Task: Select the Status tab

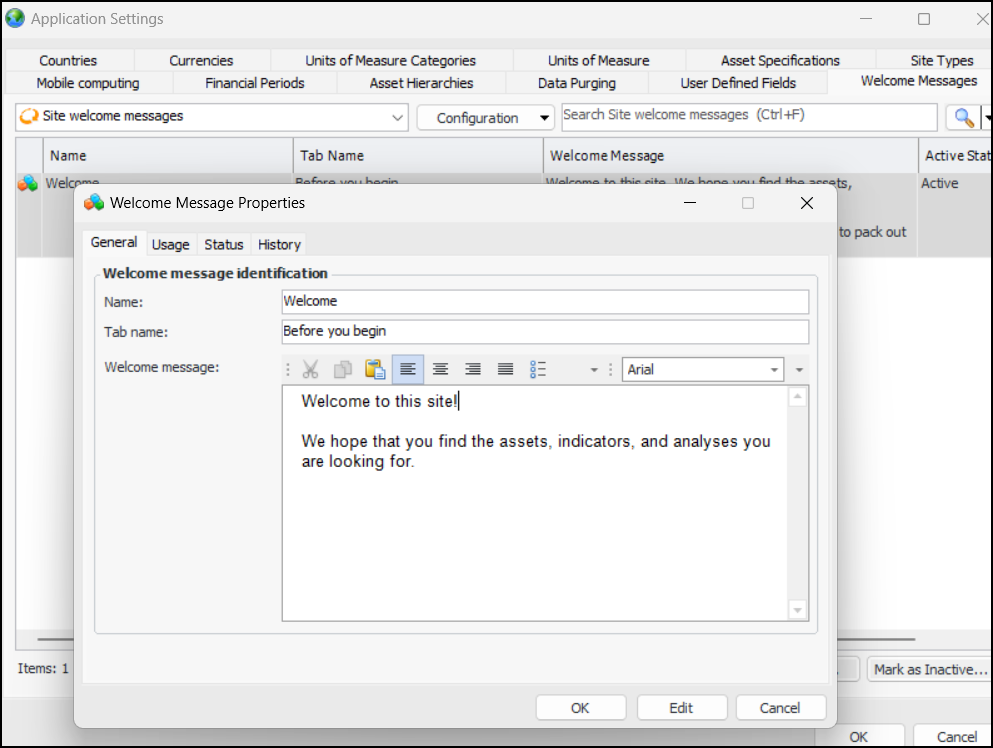Action: pyautogui.click(x=224, y=244)
